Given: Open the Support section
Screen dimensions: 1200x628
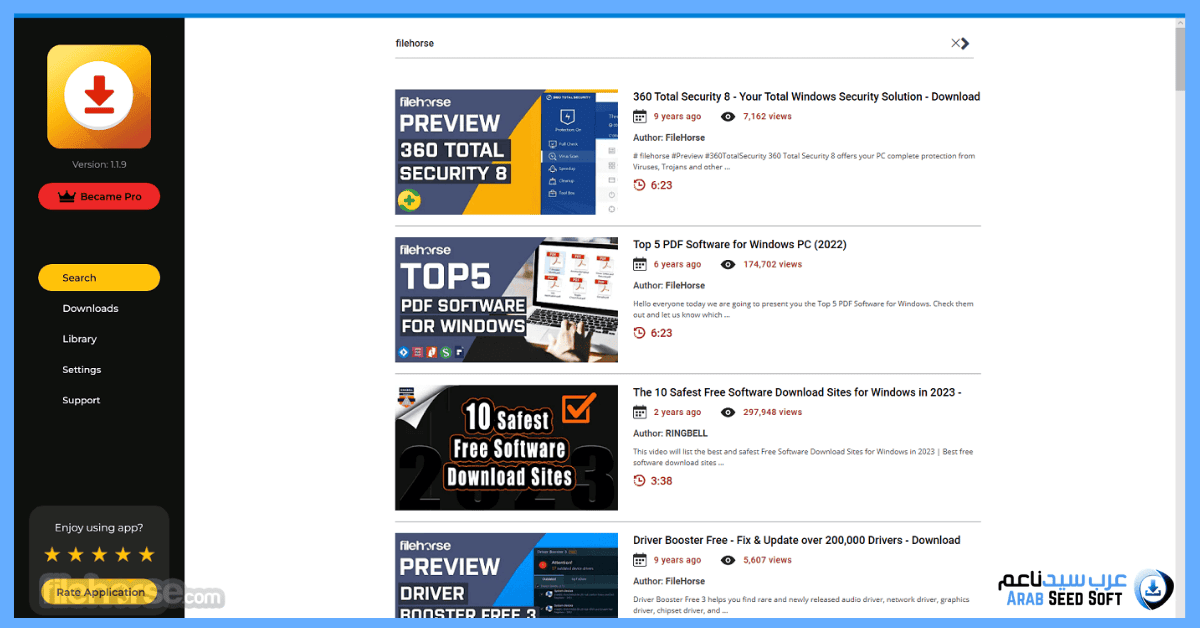Looking at the screenshot, I should tap(81, 400).
